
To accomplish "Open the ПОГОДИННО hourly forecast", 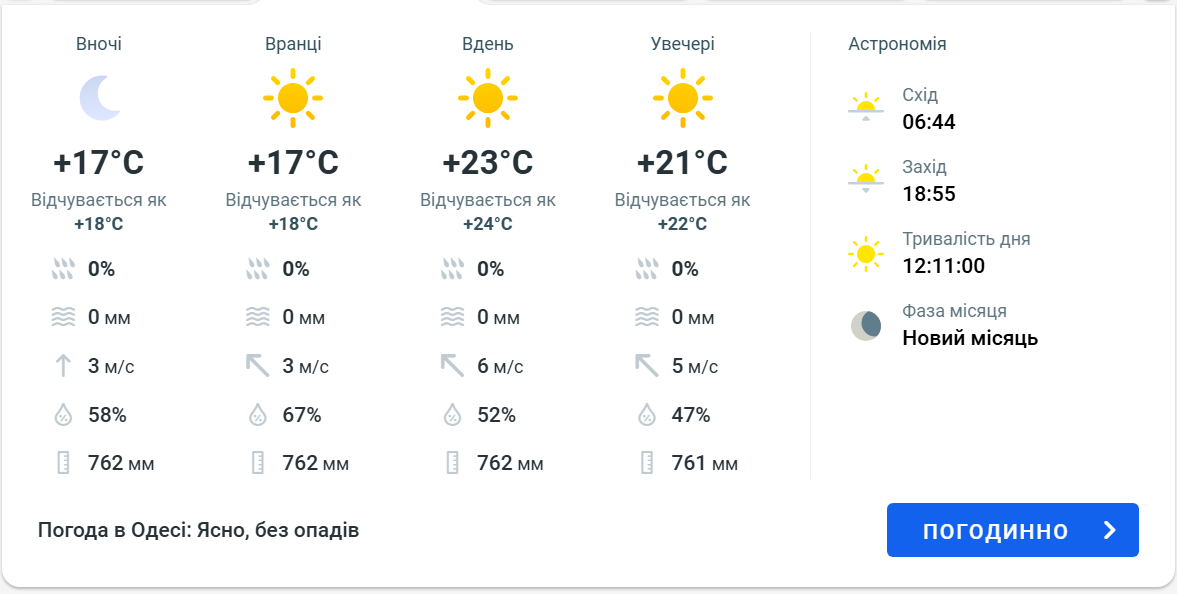I will pyautogui.click(x=1013, y=530).
